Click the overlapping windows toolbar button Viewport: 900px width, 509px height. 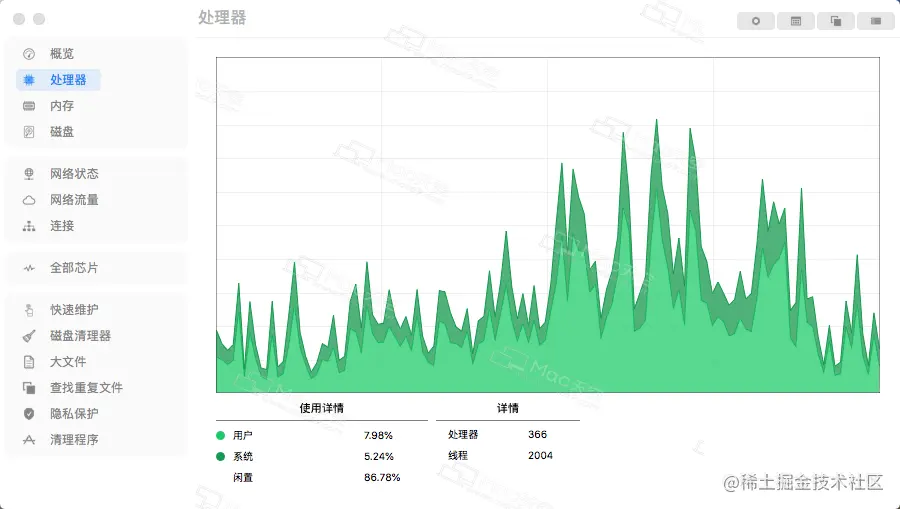point(836,21)
